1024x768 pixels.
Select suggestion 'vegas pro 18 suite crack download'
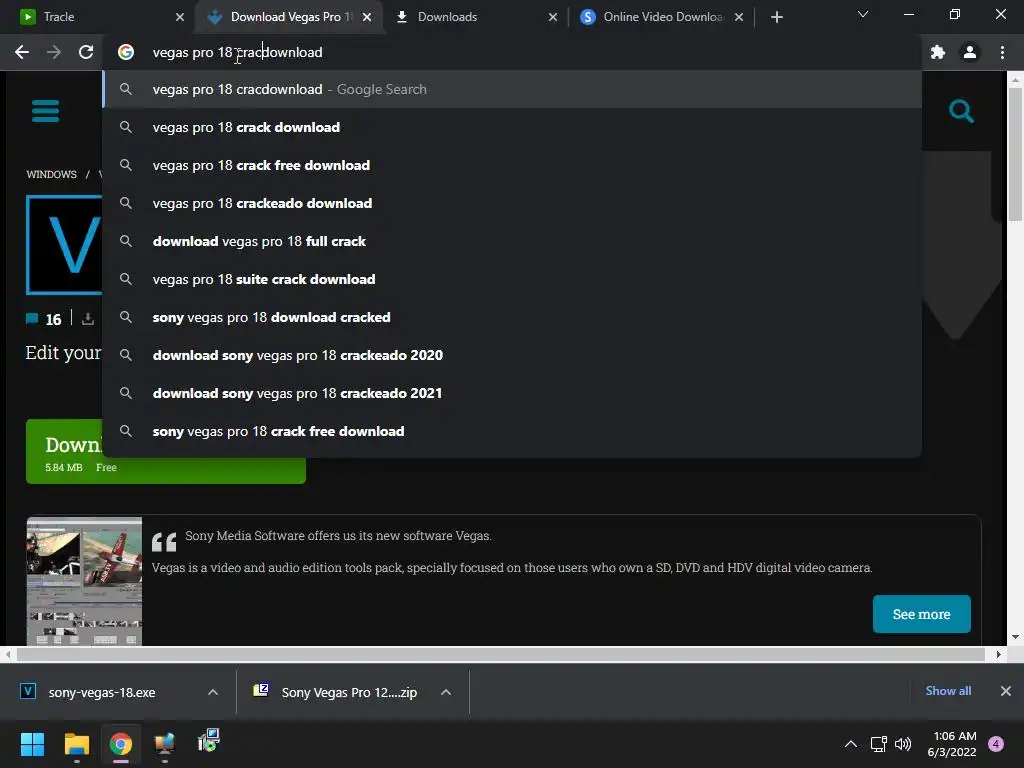pos(512,279)
